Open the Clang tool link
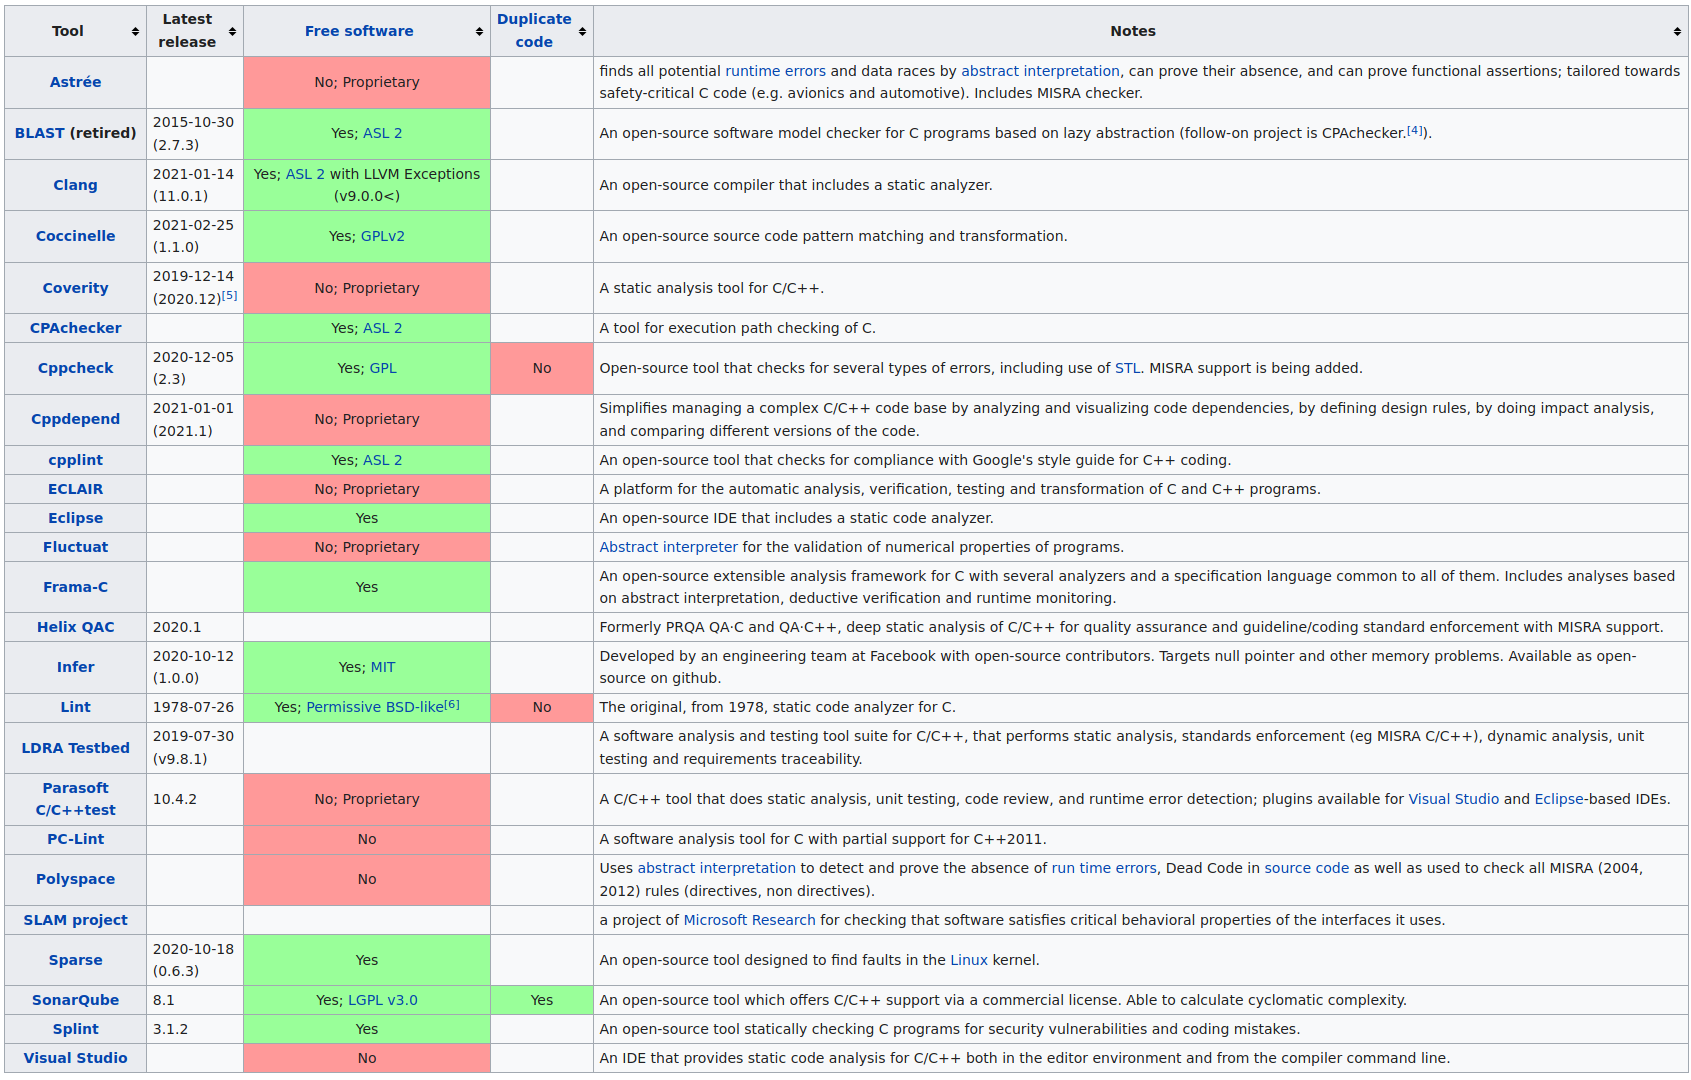Screen dimensions: 1691x1080 pyautogui.click(x=75, y=185)
